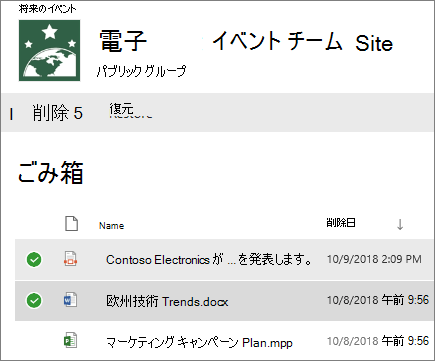Viewport: 435px width, 361px height.
Task: Open the 電子 イベント チーム Site title
Action: [246, 42]
